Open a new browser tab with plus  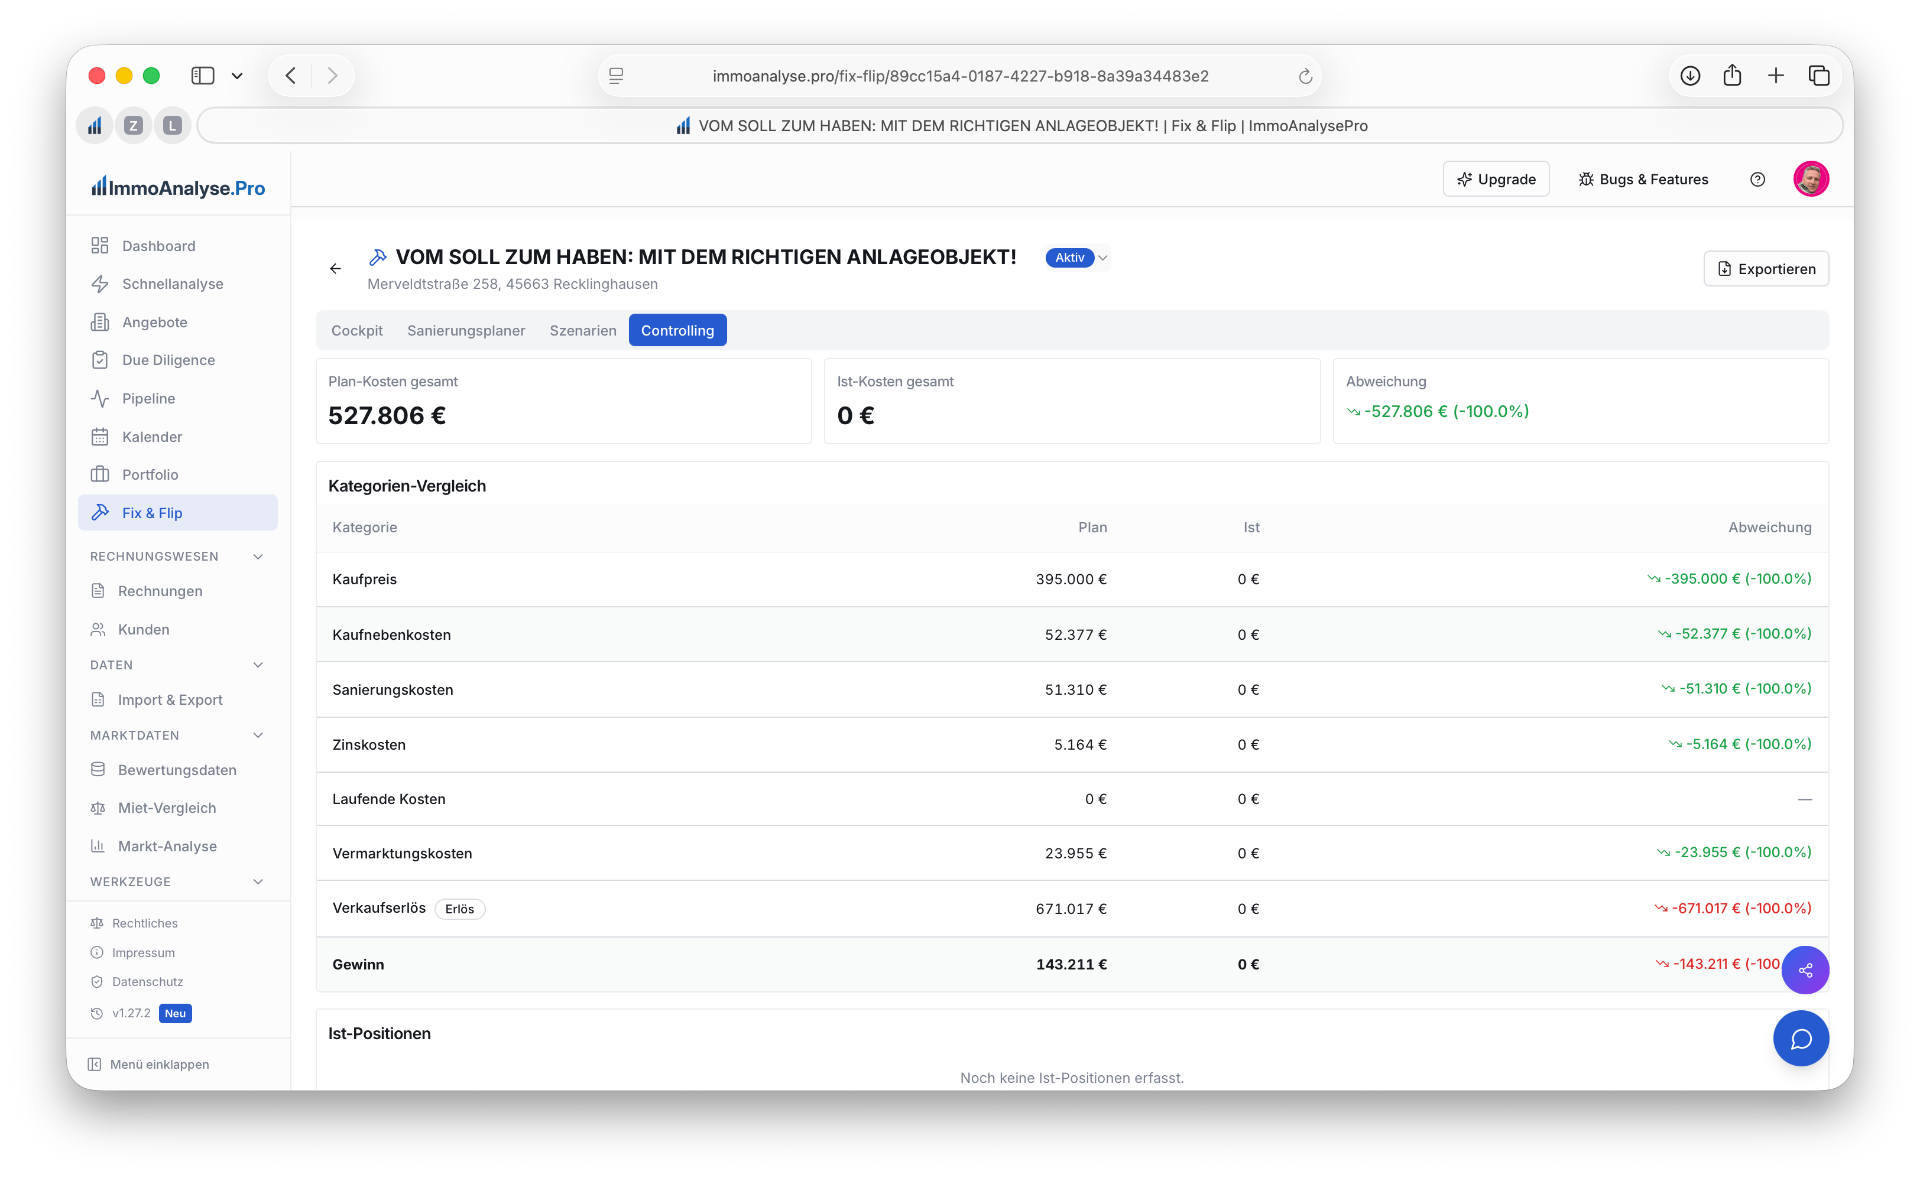[1776, 76]
